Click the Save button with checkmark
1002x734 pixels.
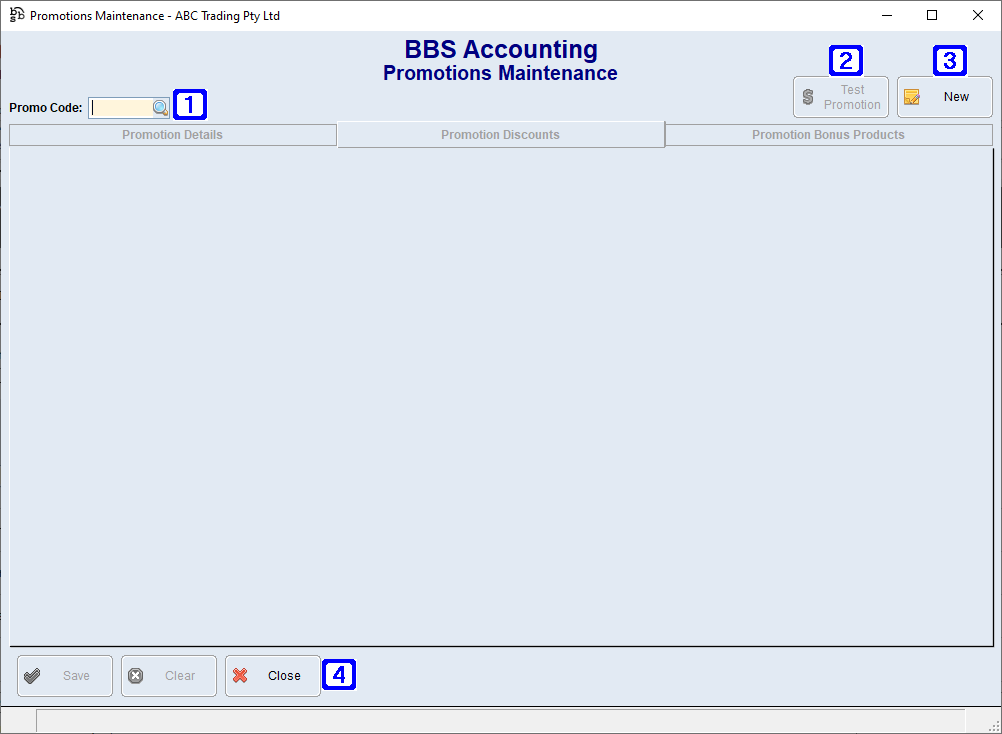click(x=65, y=676)
